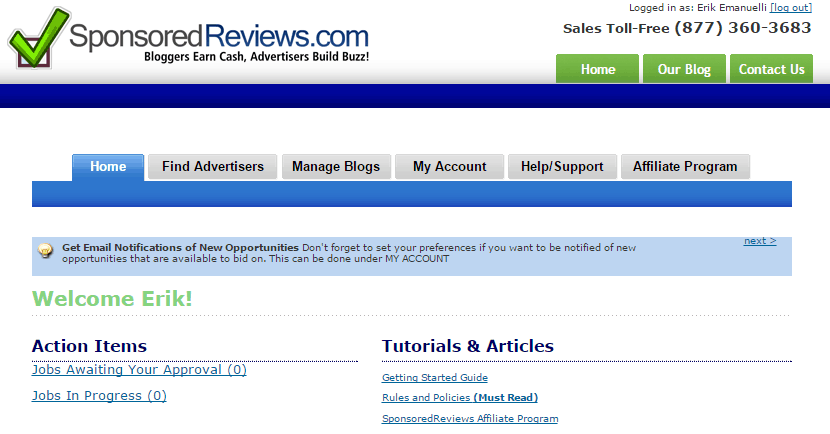Switch to the Find Advertisers tab
The image size is (830, 434).
(x=213, y=167)
